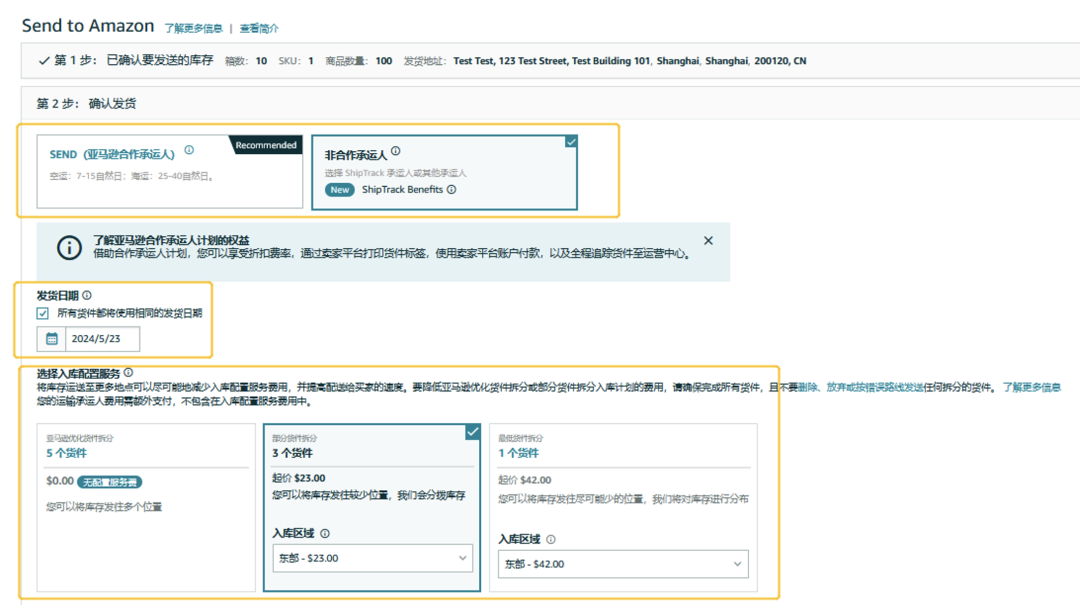Image resolution: width=1080 pixels, height=612 pixels.
Task: Select SEND 亚马逊合作承运人 carrier option
Action: tap(169, 172)
